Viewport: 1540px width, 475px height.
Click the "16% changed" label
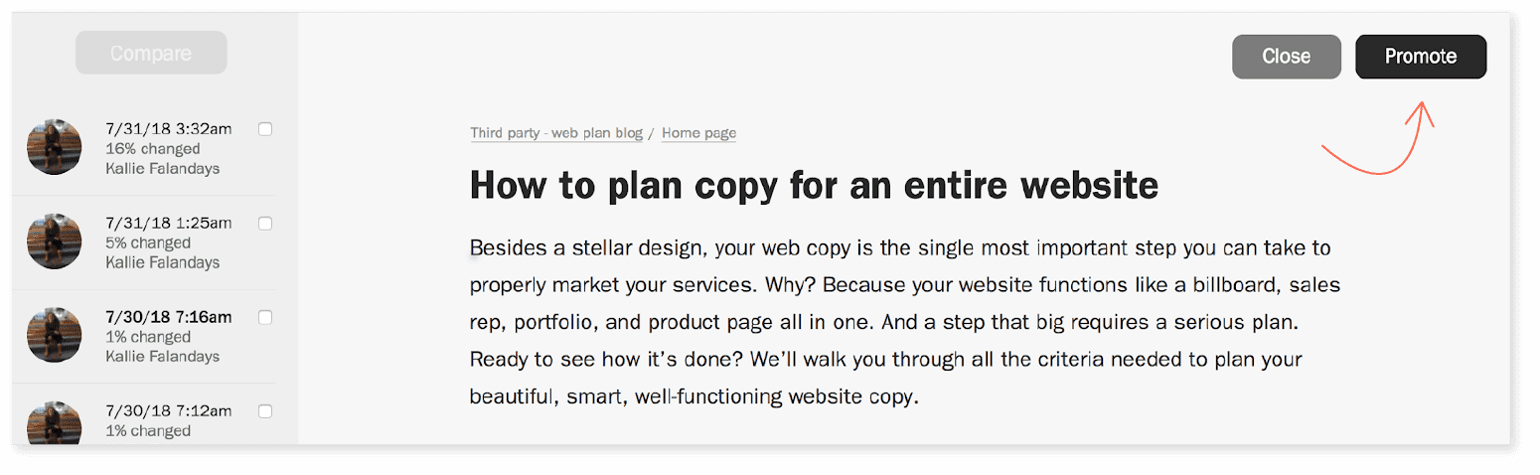[x=147, y=148]
